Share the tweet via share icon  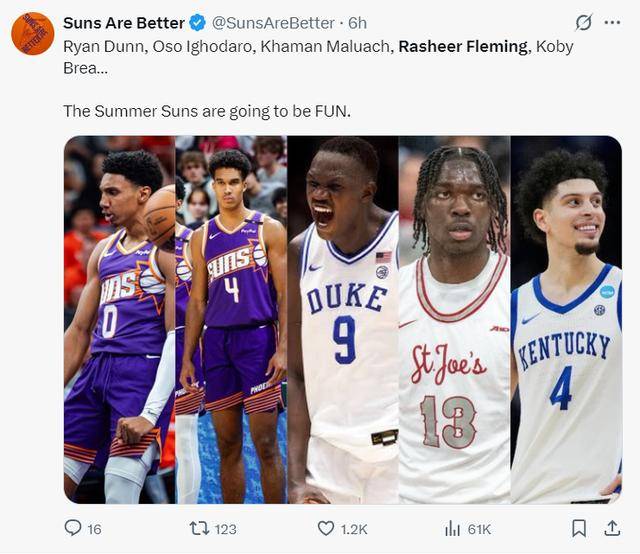click(610, 528)
